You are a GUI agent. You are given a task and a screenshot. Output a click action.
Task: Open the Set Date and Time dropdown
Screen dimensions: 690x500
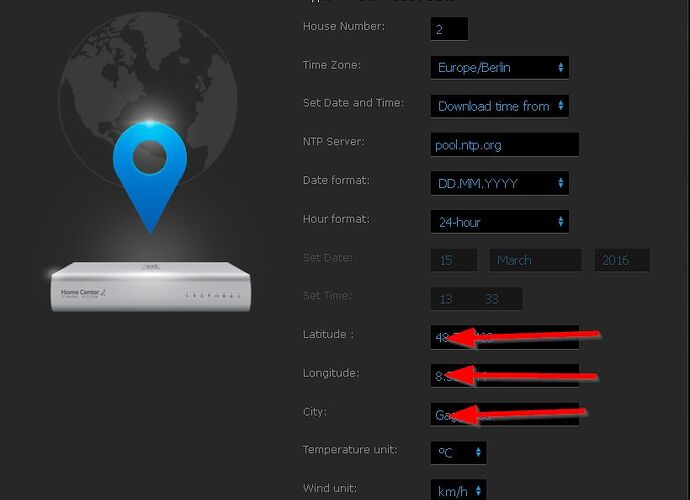click(499, 106)
